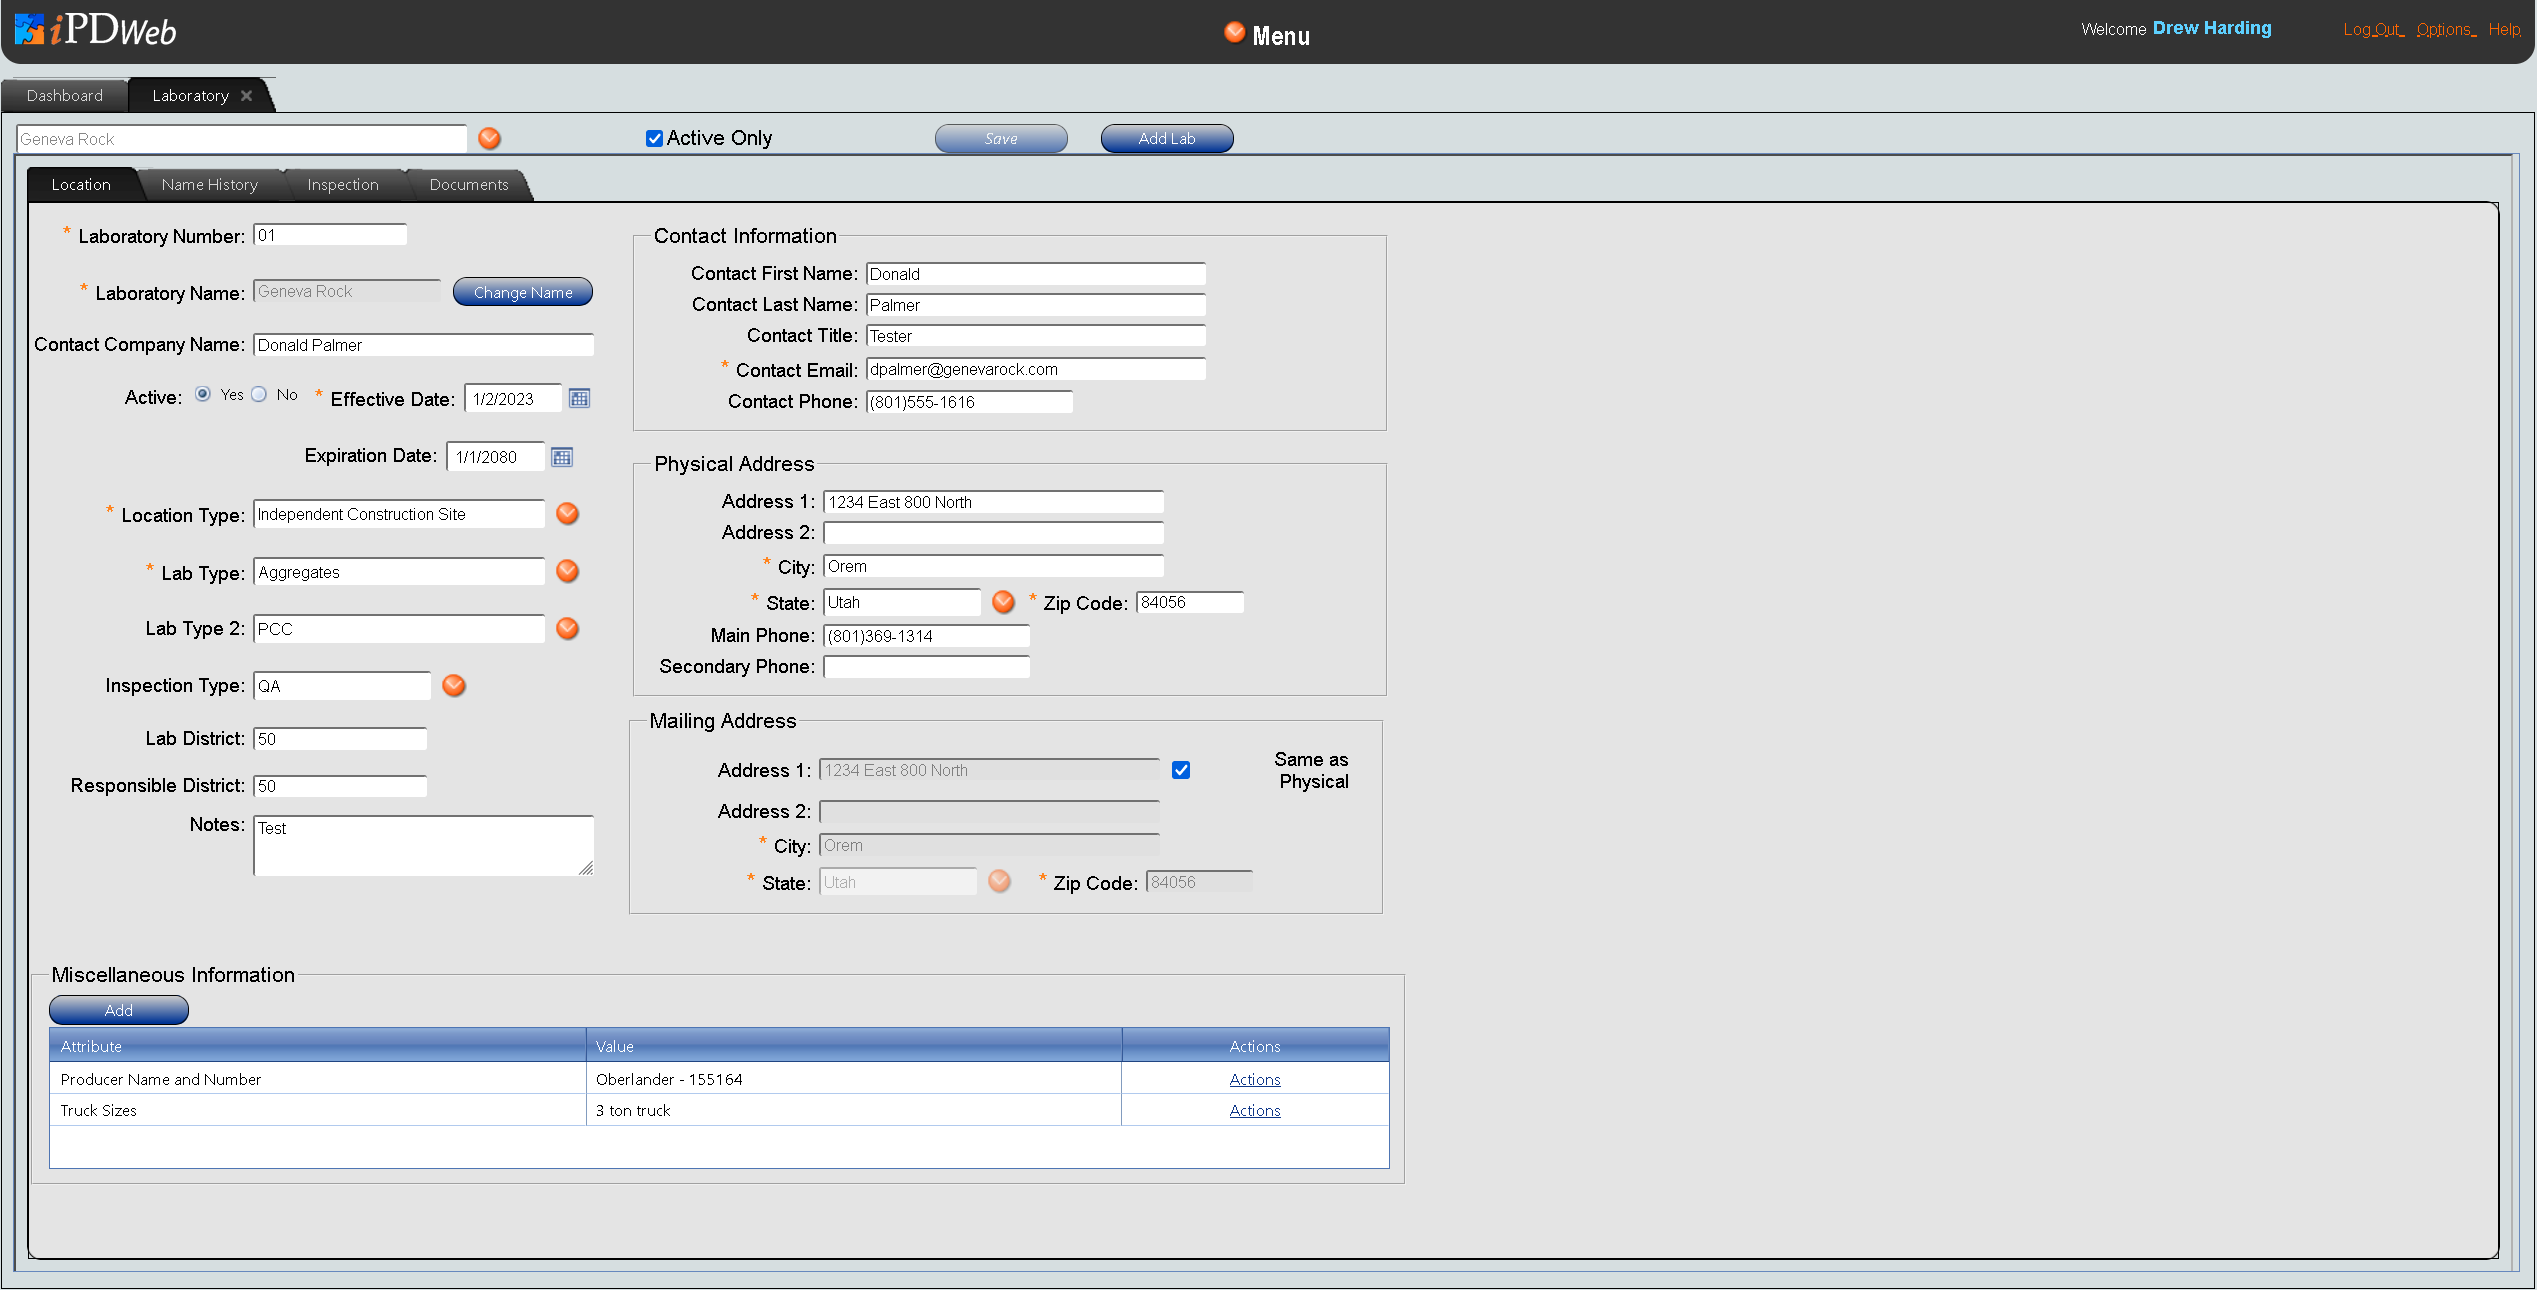This screenshot has width=2537, height=1290.
Task: Open the Effective Date calendar picker
Action: 579,399
